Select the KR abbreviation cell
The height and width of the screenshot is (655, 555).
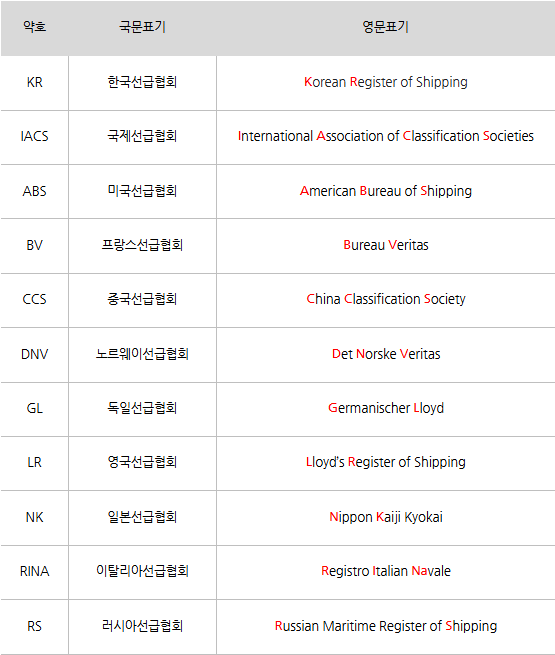(x=35, y=83)
